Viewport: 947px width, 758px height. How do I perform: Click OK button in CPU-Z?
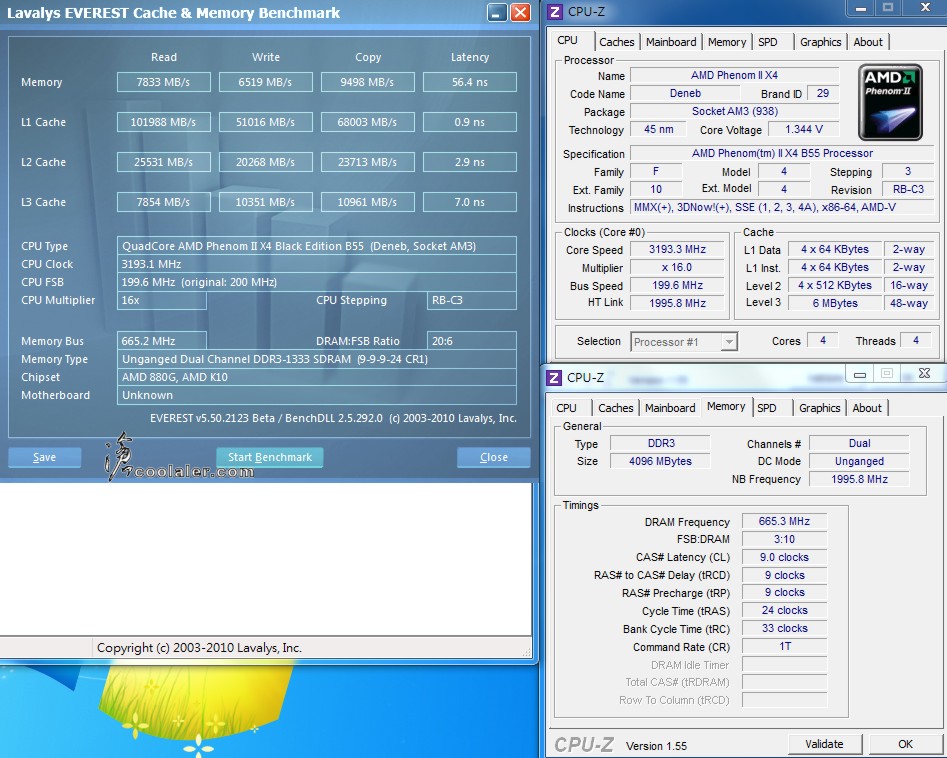coord(905,744)
